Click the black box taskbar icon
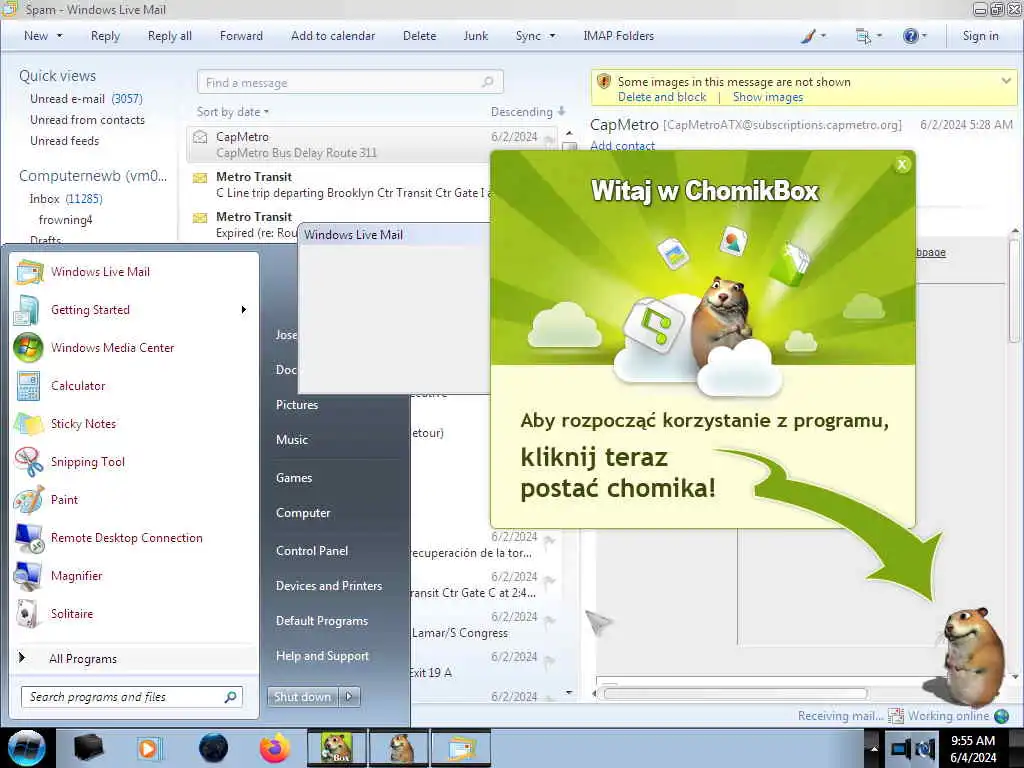The image size is (1024, 768). (x=89, y=748)
